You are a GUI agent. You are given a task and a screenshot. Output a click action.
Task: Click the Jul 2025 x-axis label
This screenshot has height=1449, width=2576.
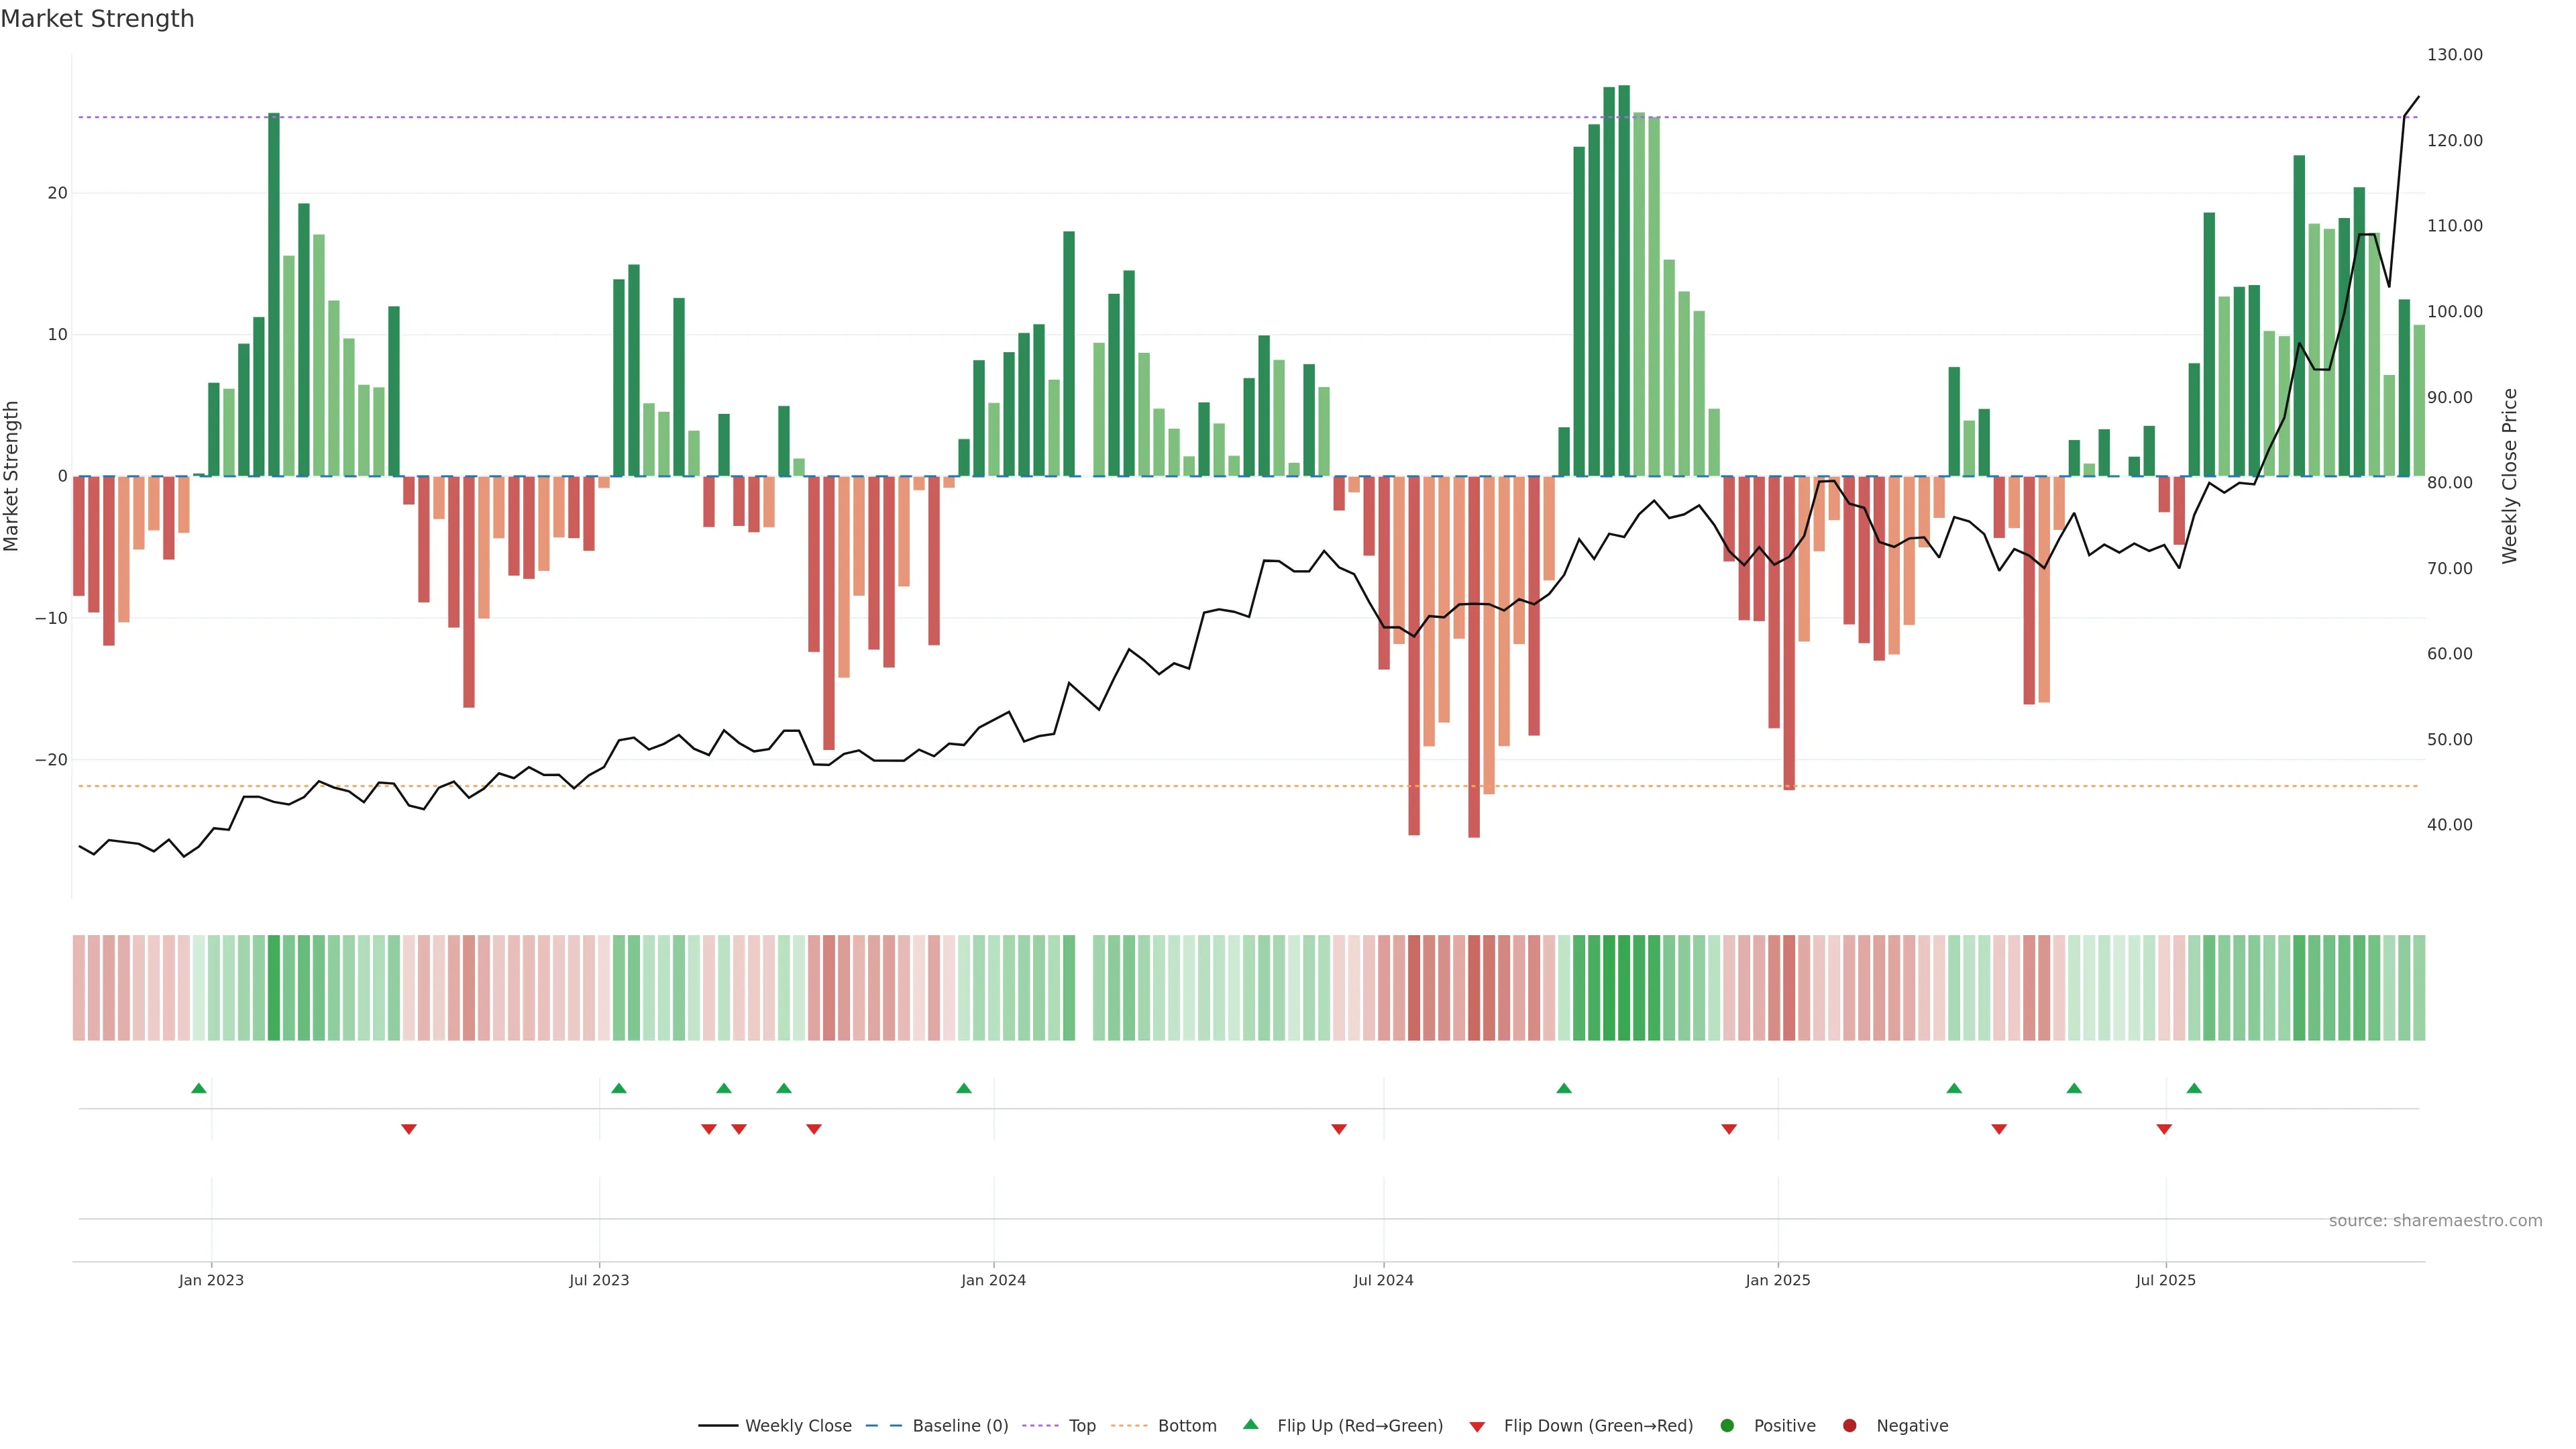pyautogui.click(x=2165, y=1280)
